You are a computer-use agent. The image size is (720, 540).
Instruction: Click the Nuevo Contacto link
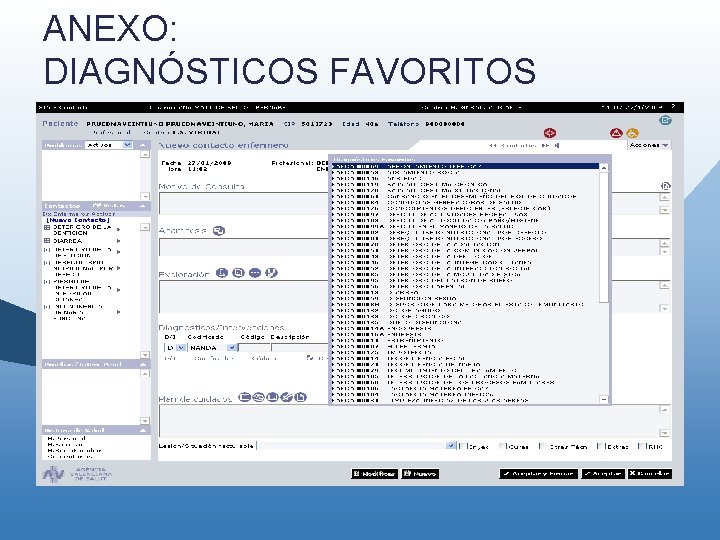pos(78,220)
